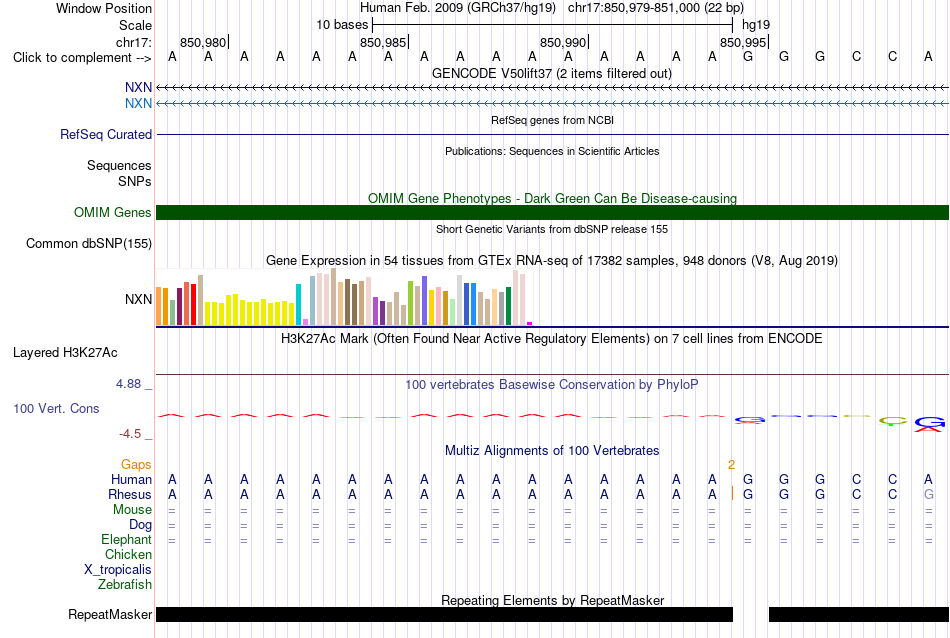Click the orange '2' gap marker
950x638 pixels.
[731, 465]
